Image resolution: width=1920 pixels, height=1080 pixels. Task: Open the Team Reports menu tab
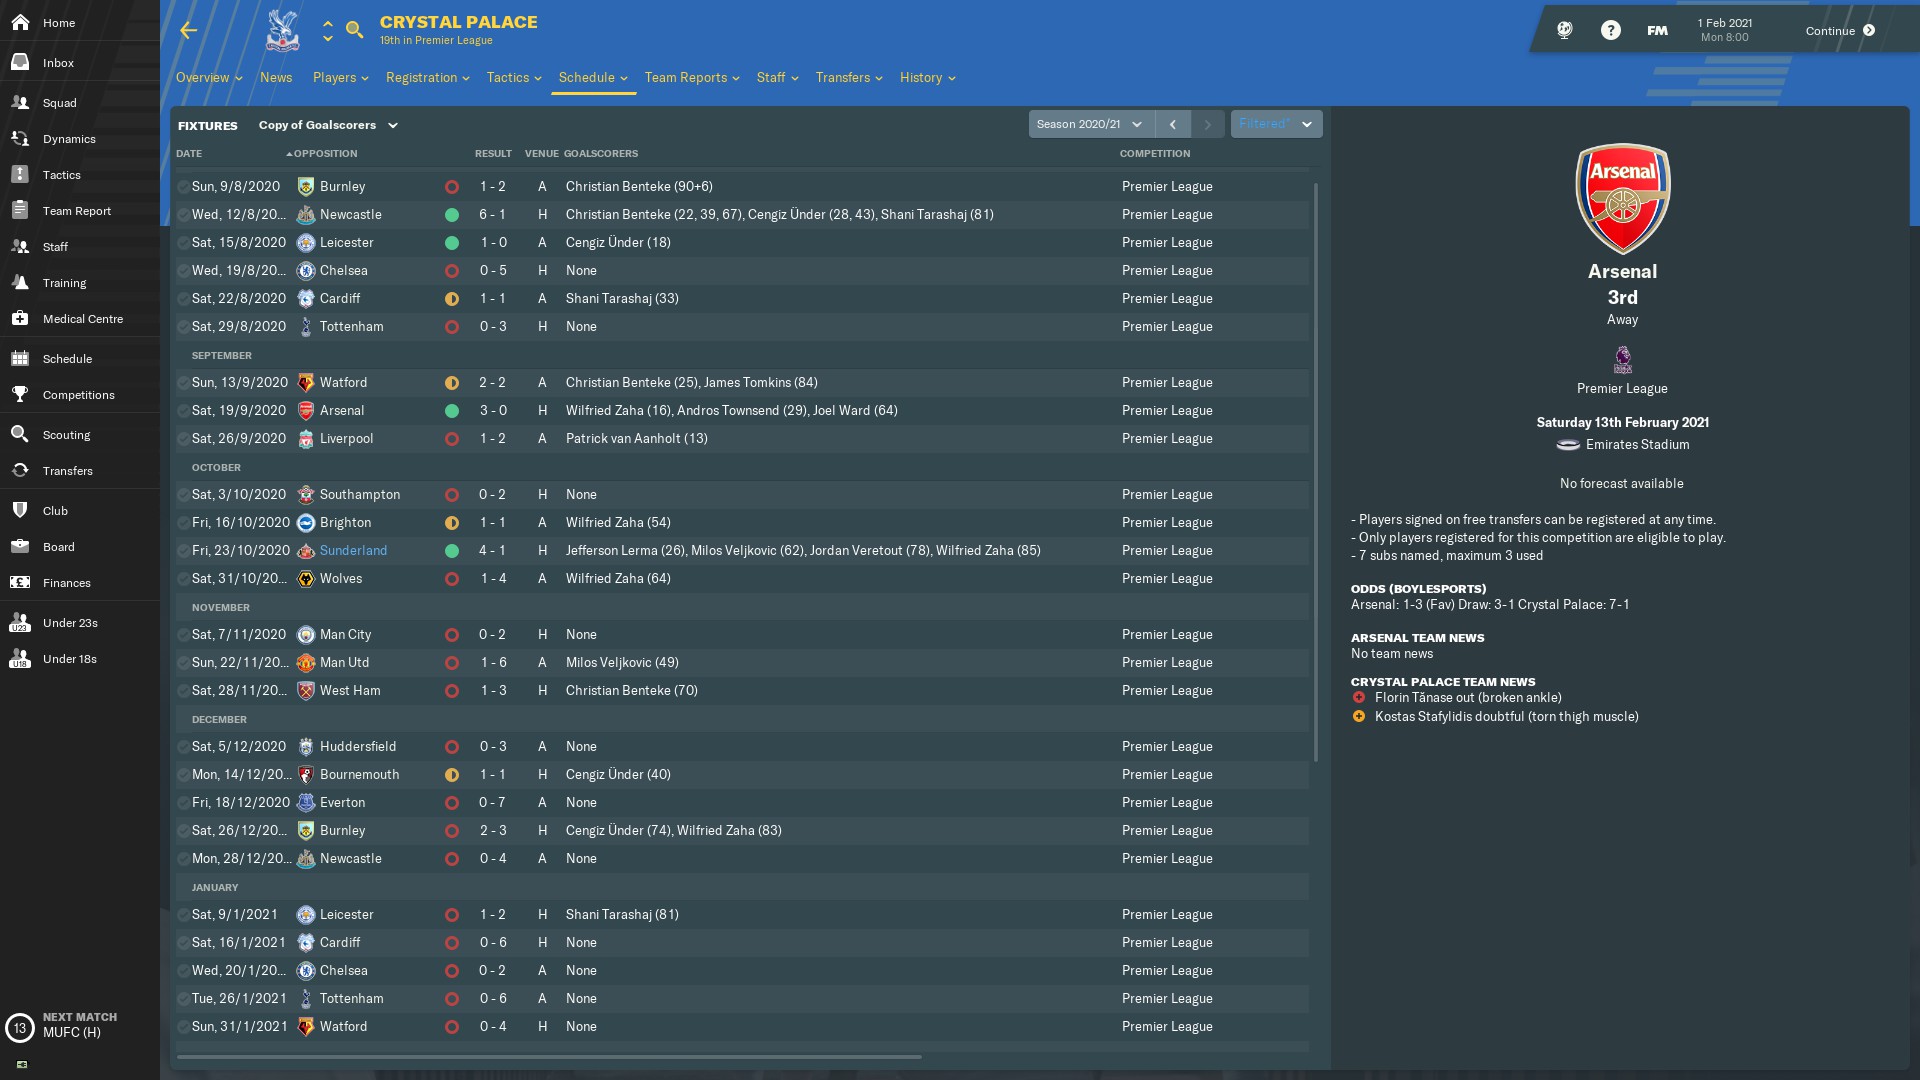tap(692, 77)
